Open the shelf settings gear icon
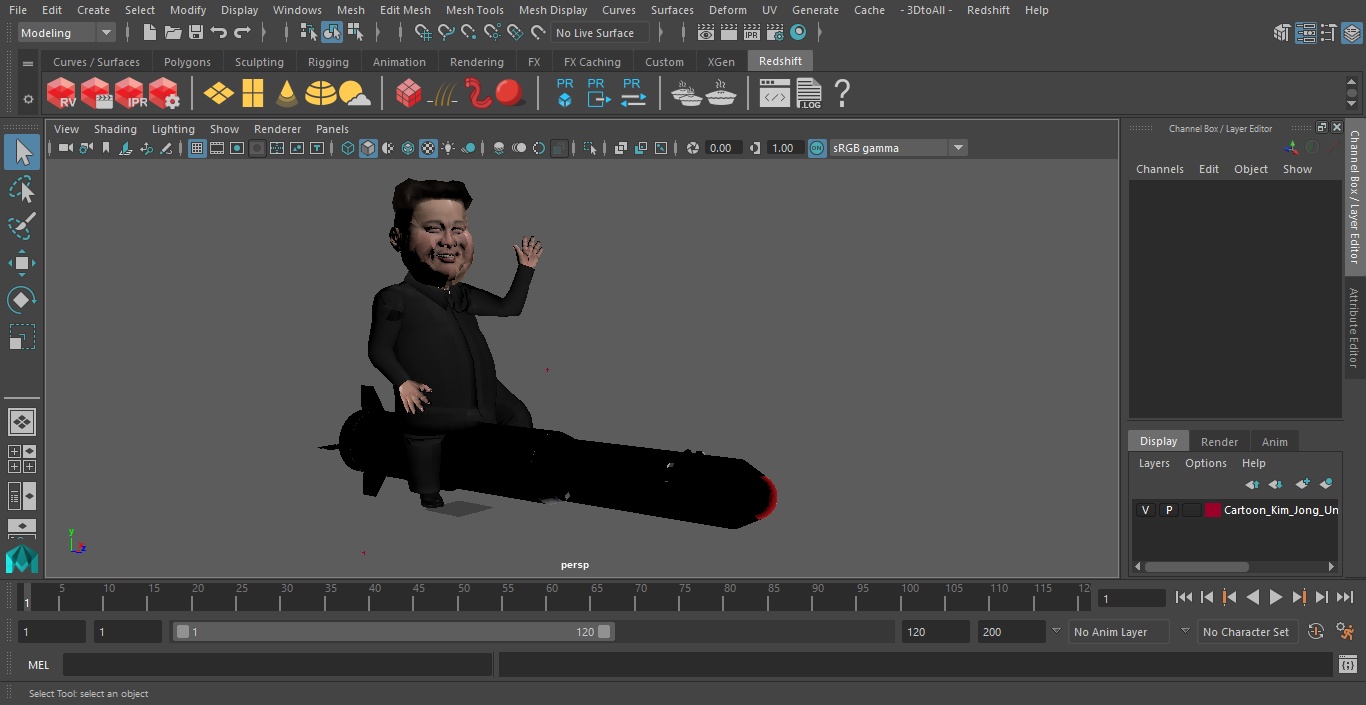This screenshot has height=705, width=1366. click(x=28, y=99)
